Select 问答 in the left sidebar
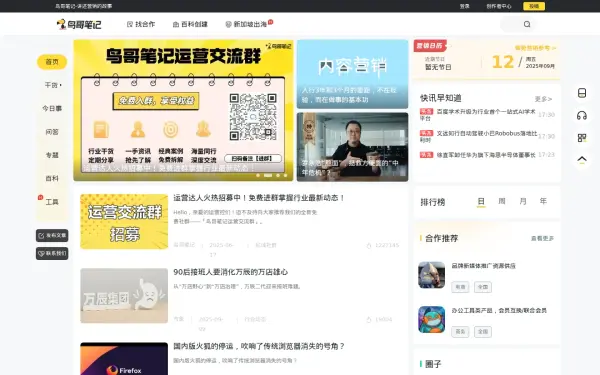The image size is (600, 375). [x=52, y=132]
